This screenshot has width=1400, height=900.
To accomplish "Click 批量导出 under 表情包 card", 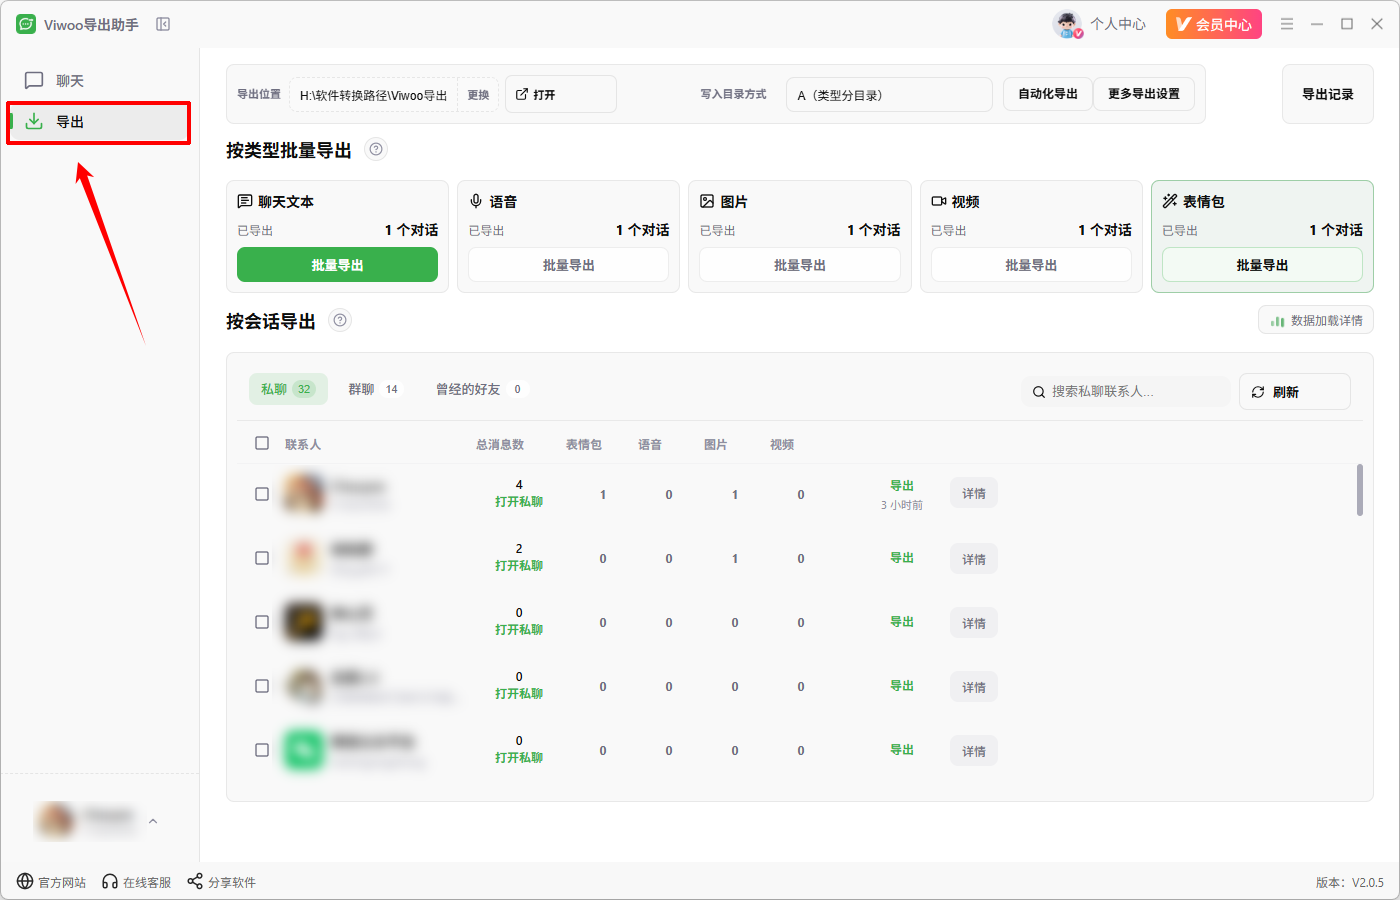I will (x=1262, y=265).
